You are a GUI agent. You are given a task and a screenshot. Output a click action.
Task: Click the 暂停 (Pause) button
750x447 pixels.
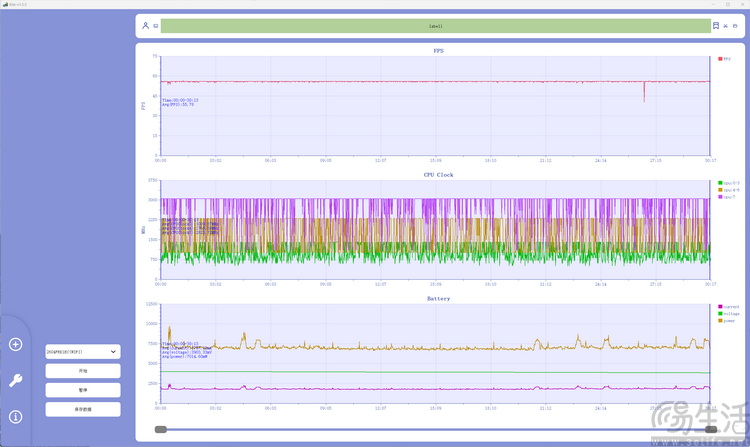point(82,390)
